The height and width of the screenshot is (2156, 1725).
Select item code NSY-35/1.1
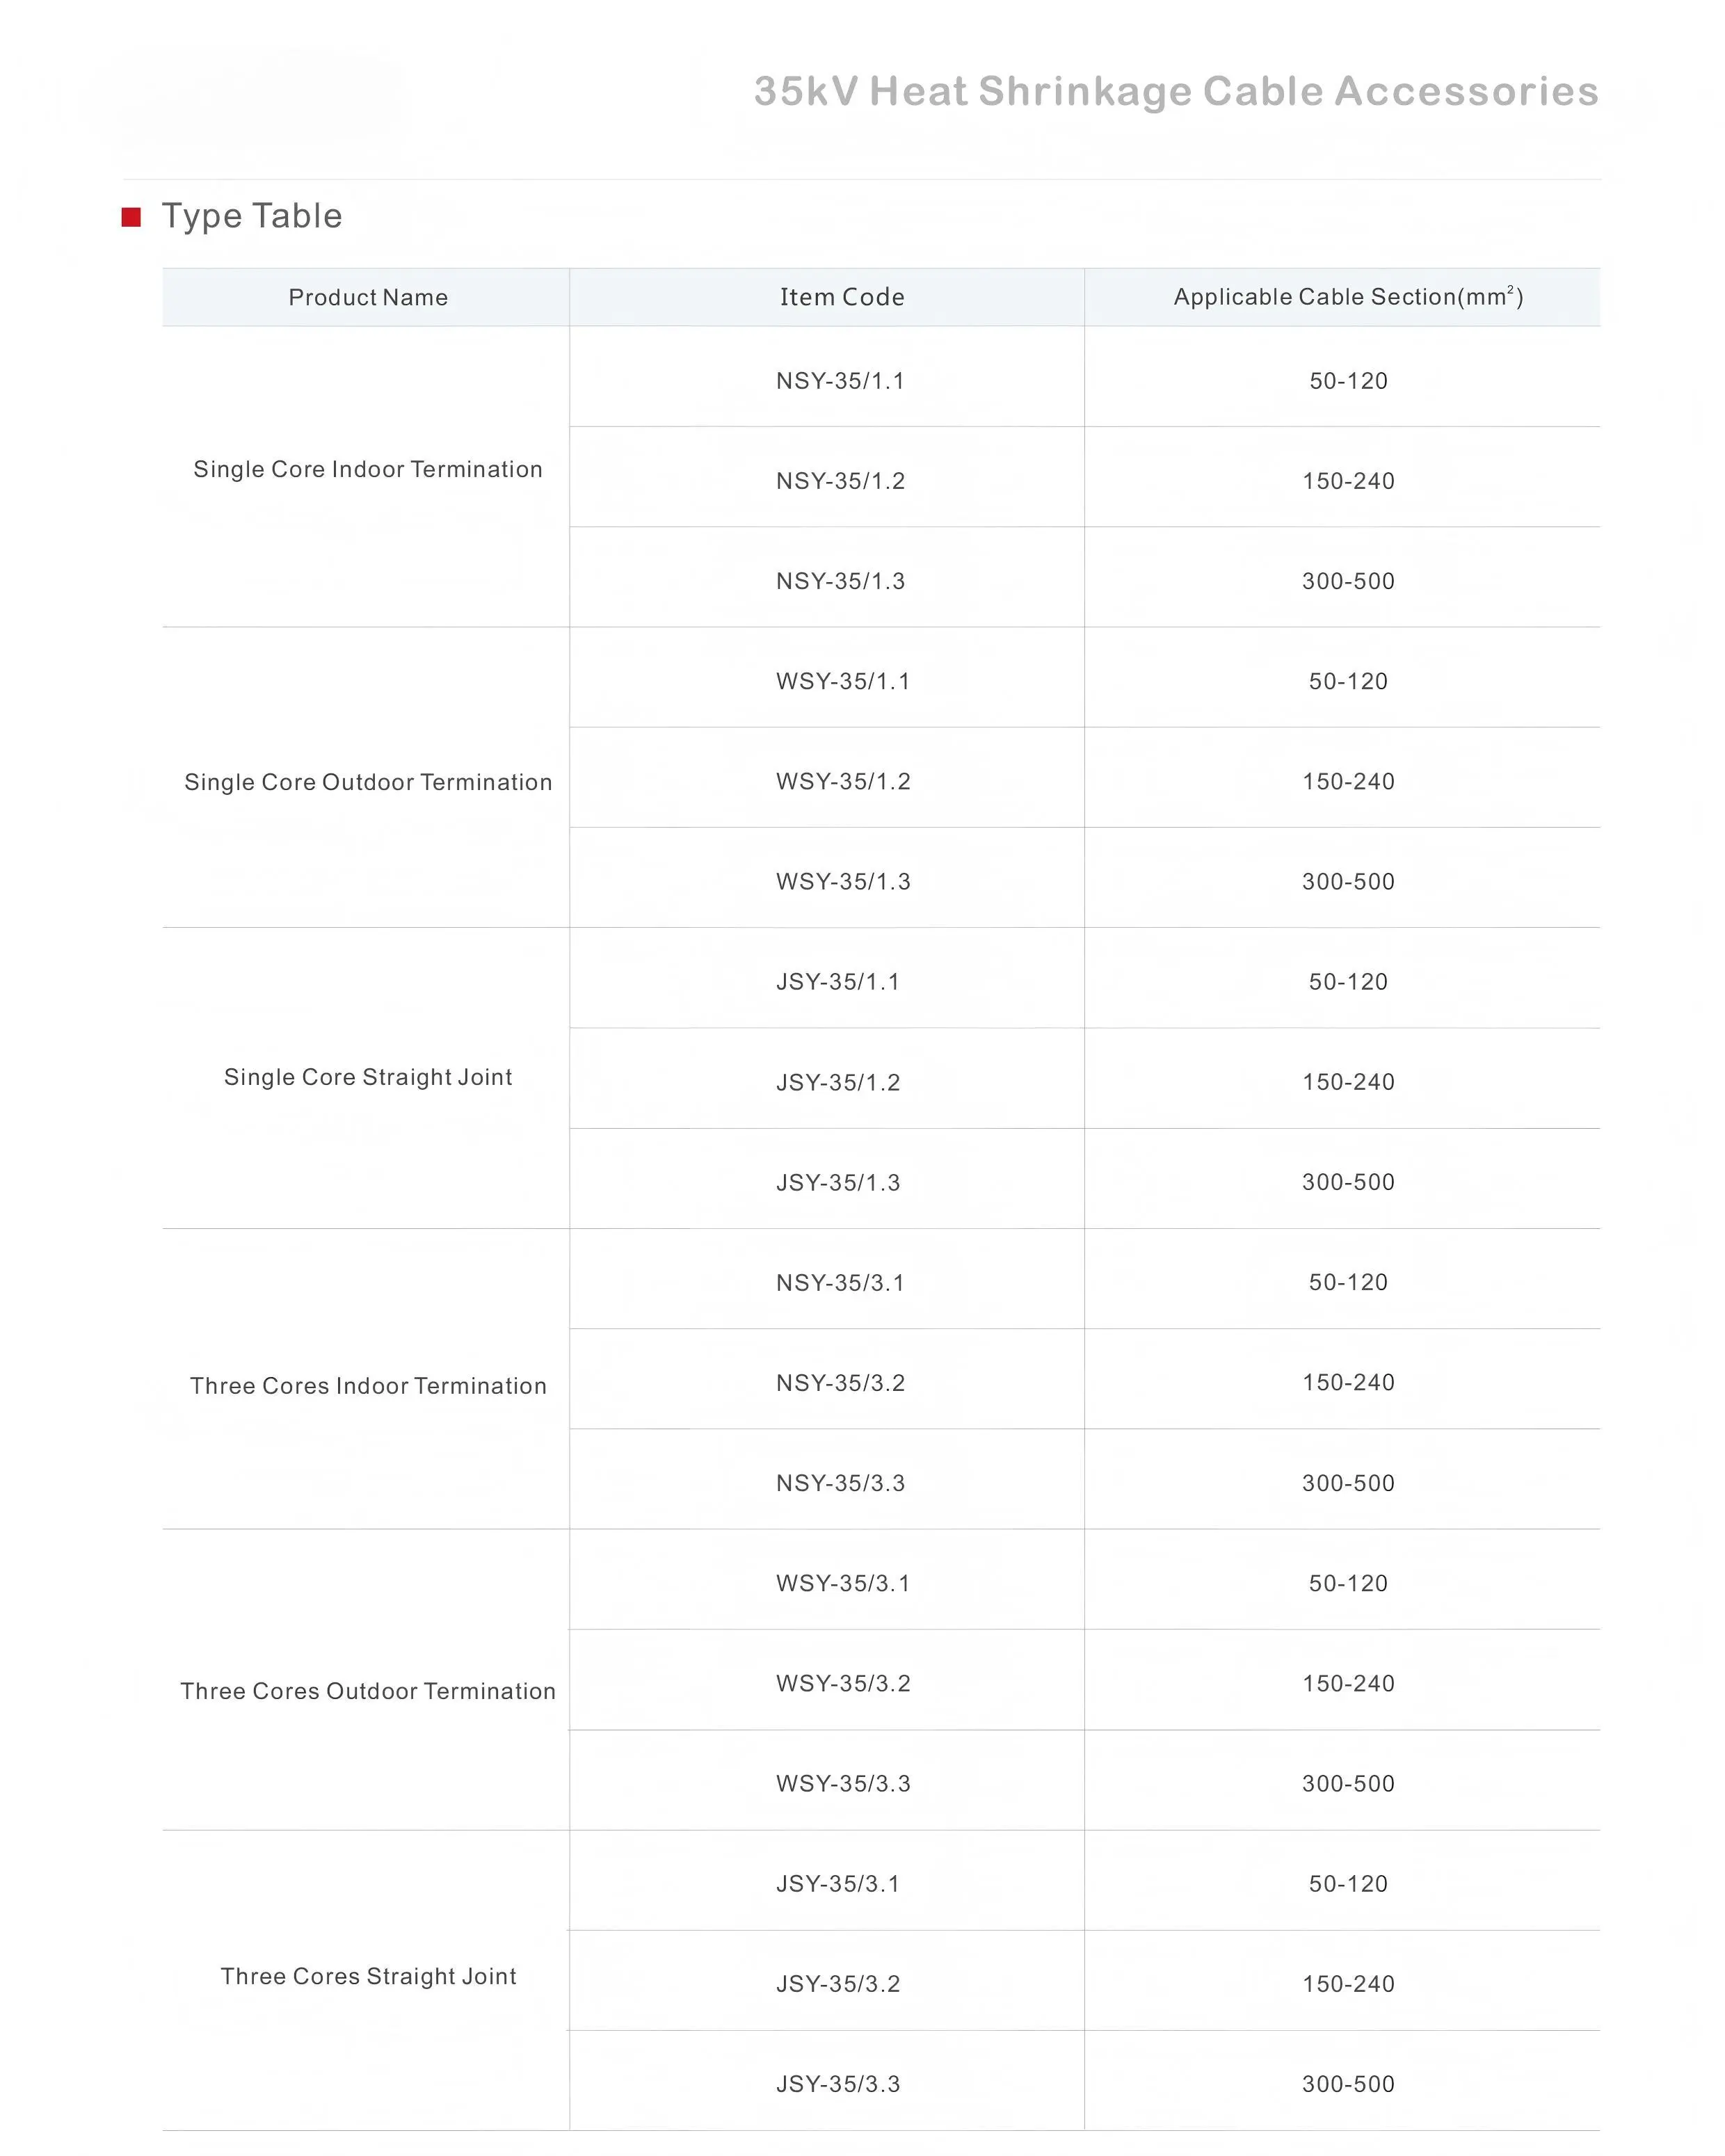pyautogui.click(x=840, y=381)
